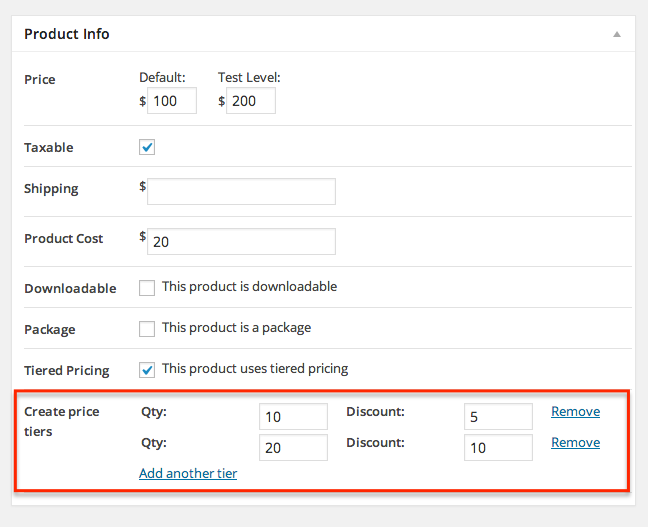Click the Product Cost field

pyautogui.click(x=241, y=241)
